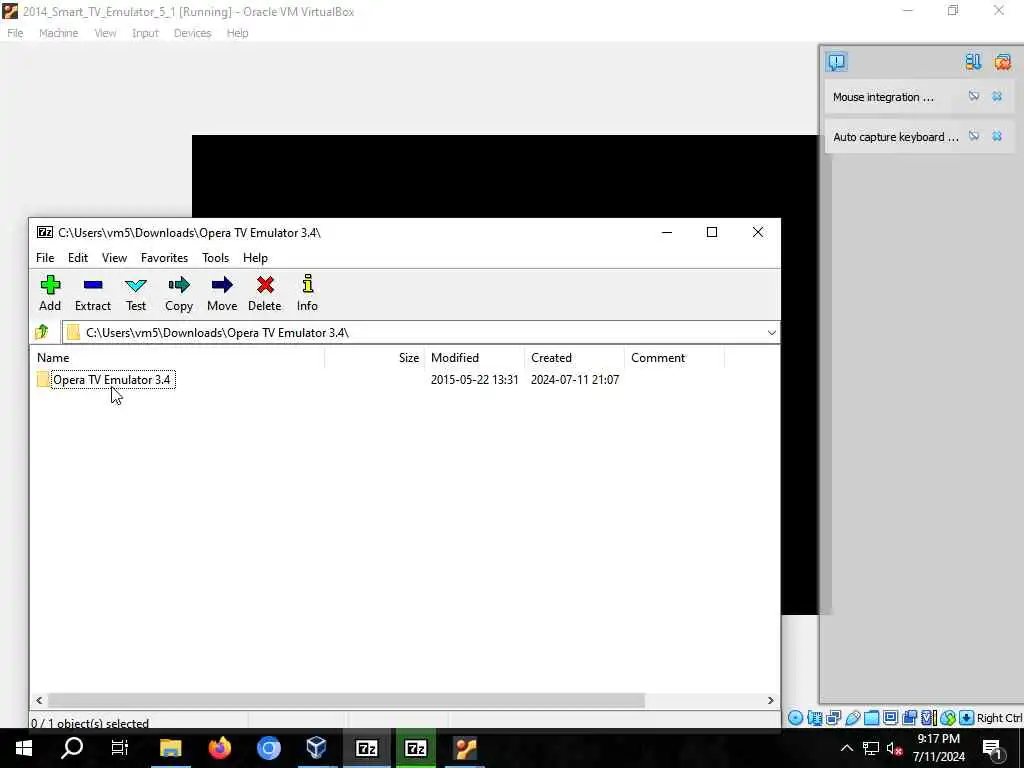
Task: Click the taskbar search magnifier
Action: tap(72, 748)
